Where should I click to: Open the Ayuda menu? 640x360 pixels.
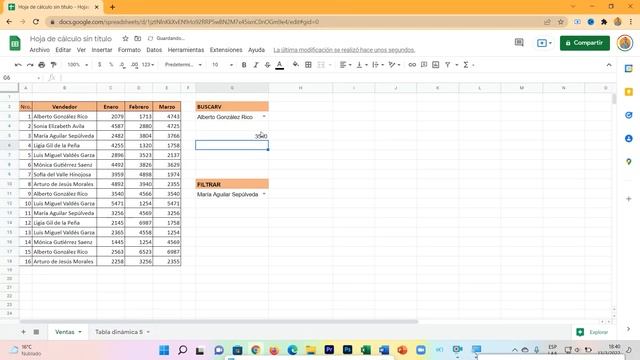click(x=256, y=50)
